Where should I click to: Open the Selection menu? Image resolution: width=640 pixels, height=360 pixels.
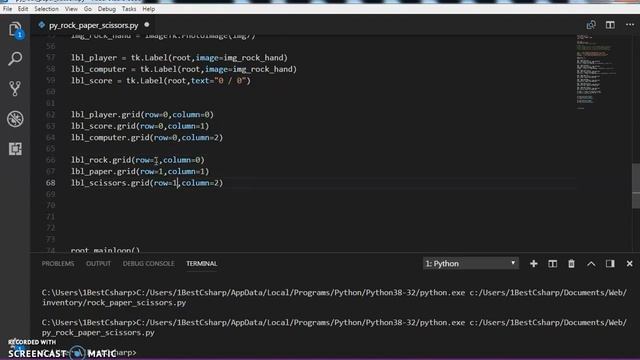tap(46, 9)
